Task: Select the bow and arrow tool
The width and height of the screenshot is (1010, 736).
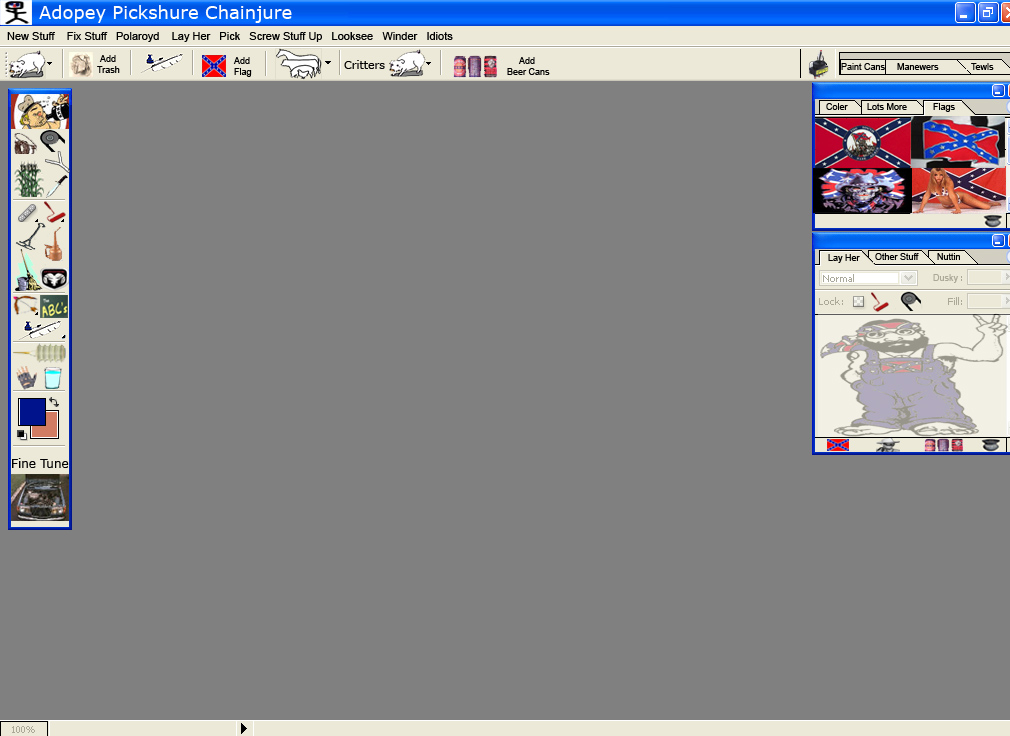Action: pyautogui.click(x=26, y=307)
